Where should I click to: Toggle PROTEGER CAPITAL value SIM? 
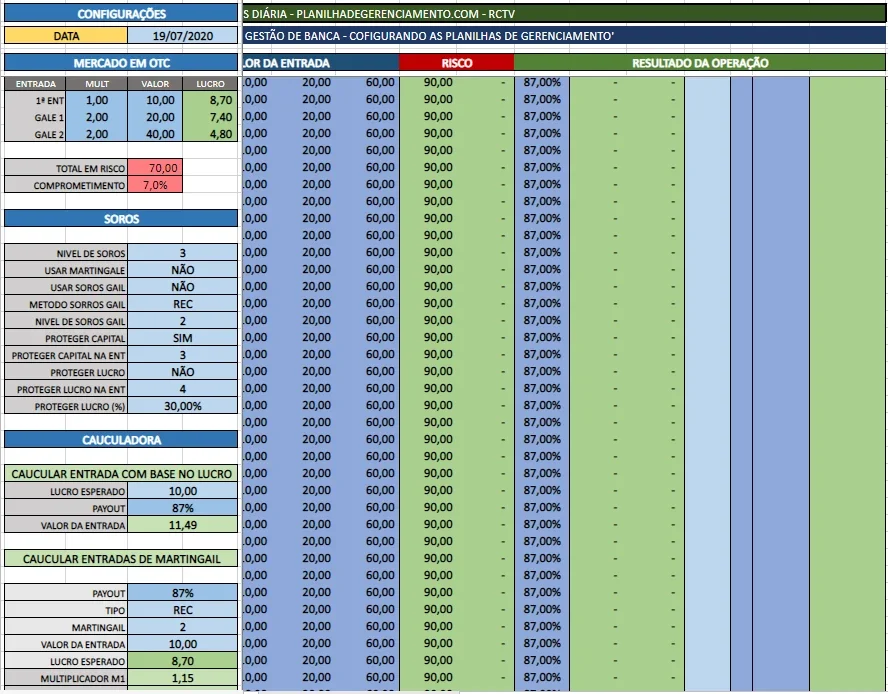coord(182,338)
